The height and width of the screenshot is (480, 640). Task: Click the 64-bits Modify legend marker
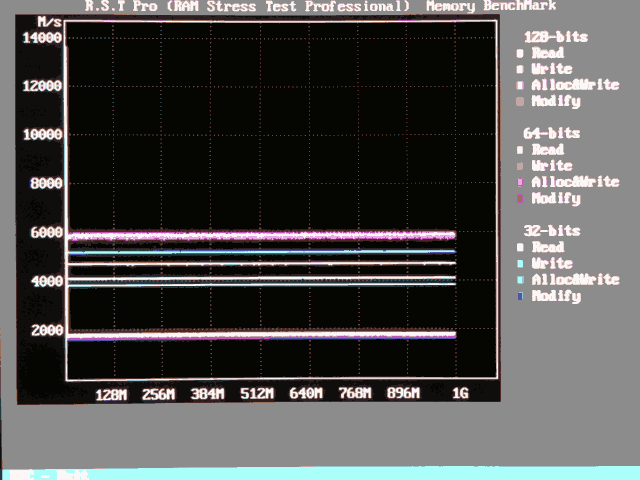520,199
